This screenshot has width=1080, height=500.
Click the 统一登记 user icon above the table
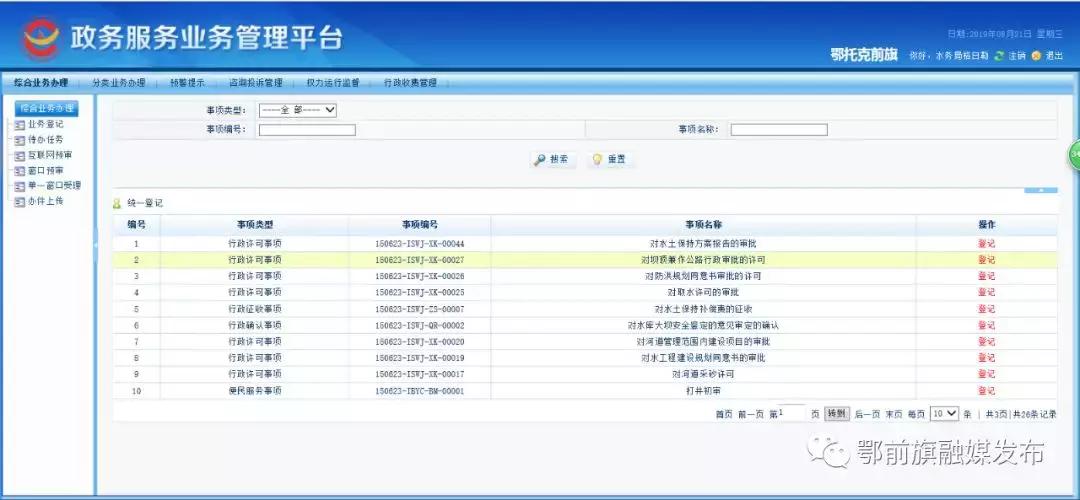point(117,204)
